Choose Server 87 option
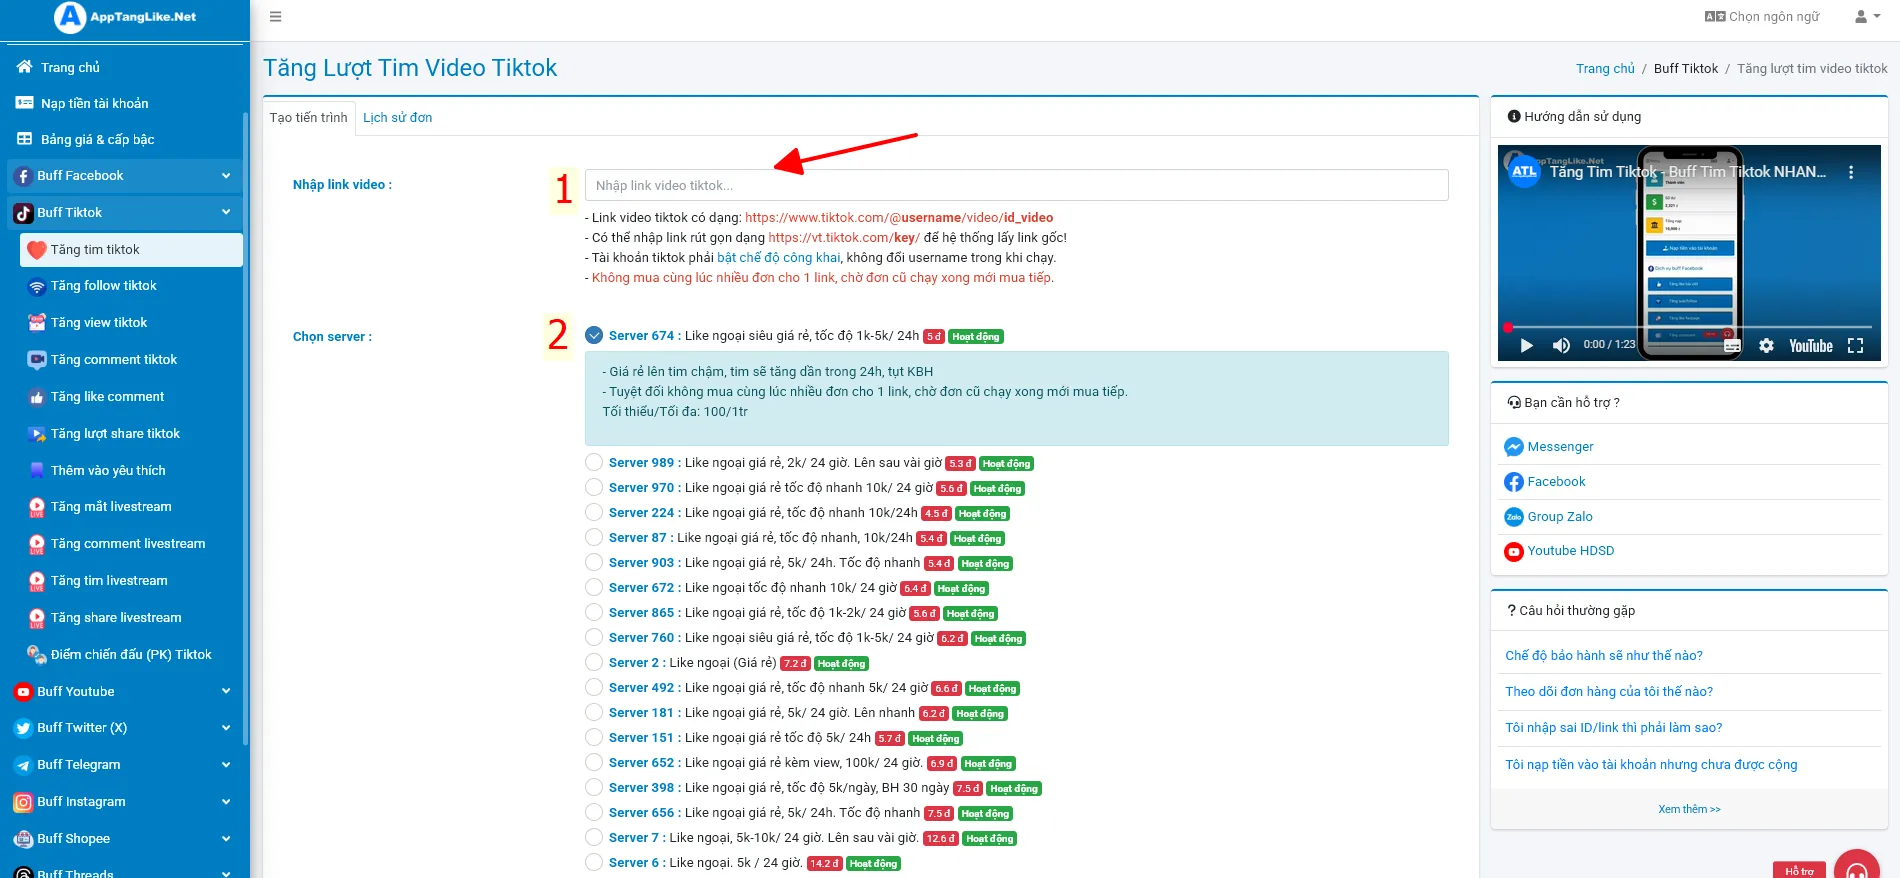This screenshot has width=1900, height=878. tap(594, 538)
